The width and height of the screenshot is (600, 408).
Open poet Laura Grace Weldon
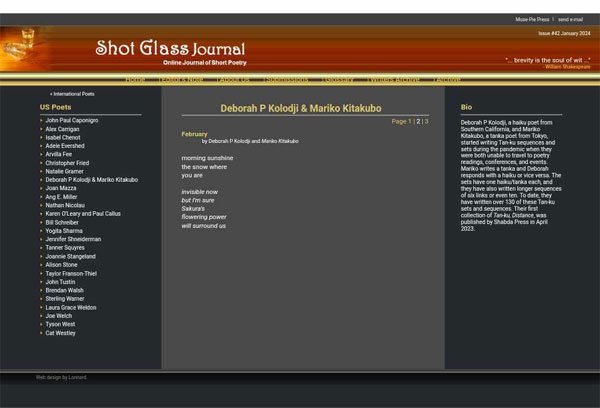coord(71,307)
